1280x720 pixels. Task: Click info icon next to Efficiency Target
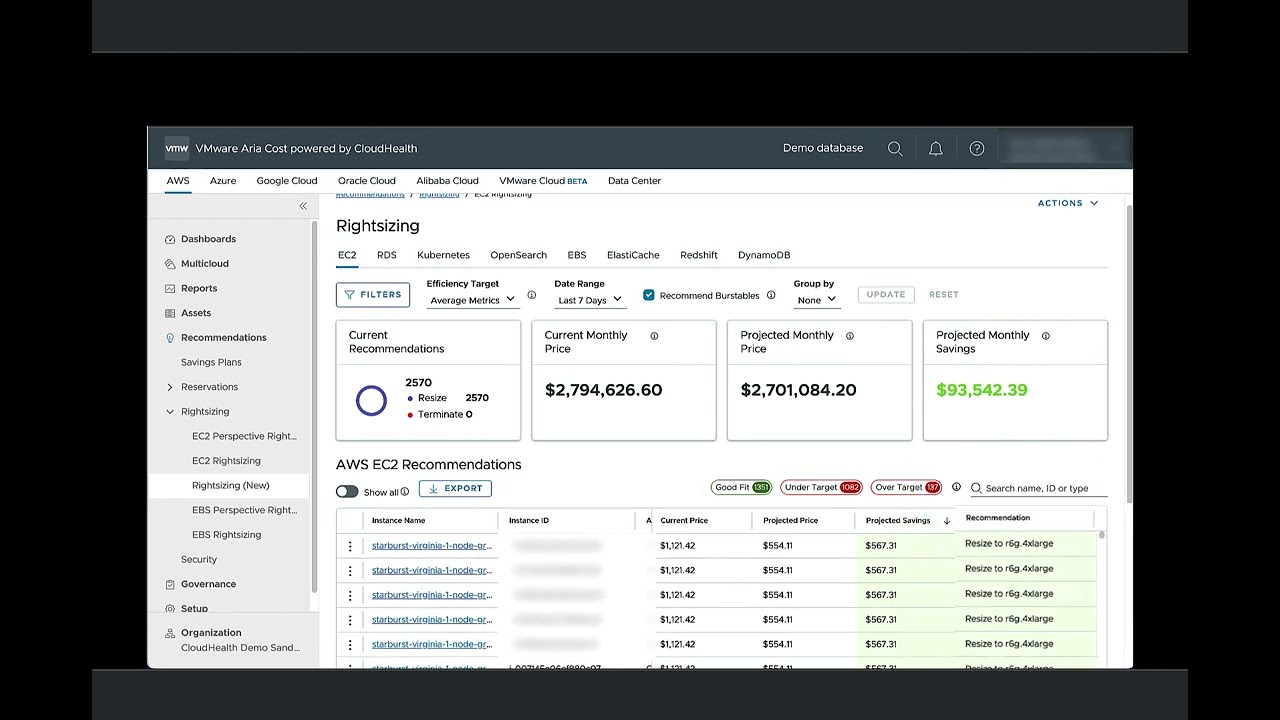pos(531,296)
